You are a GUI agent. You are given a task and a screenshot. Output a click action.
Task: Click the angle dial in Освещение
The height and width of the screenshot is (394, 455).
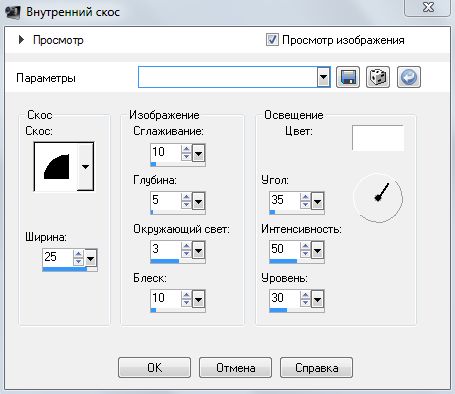pos(378,197)
